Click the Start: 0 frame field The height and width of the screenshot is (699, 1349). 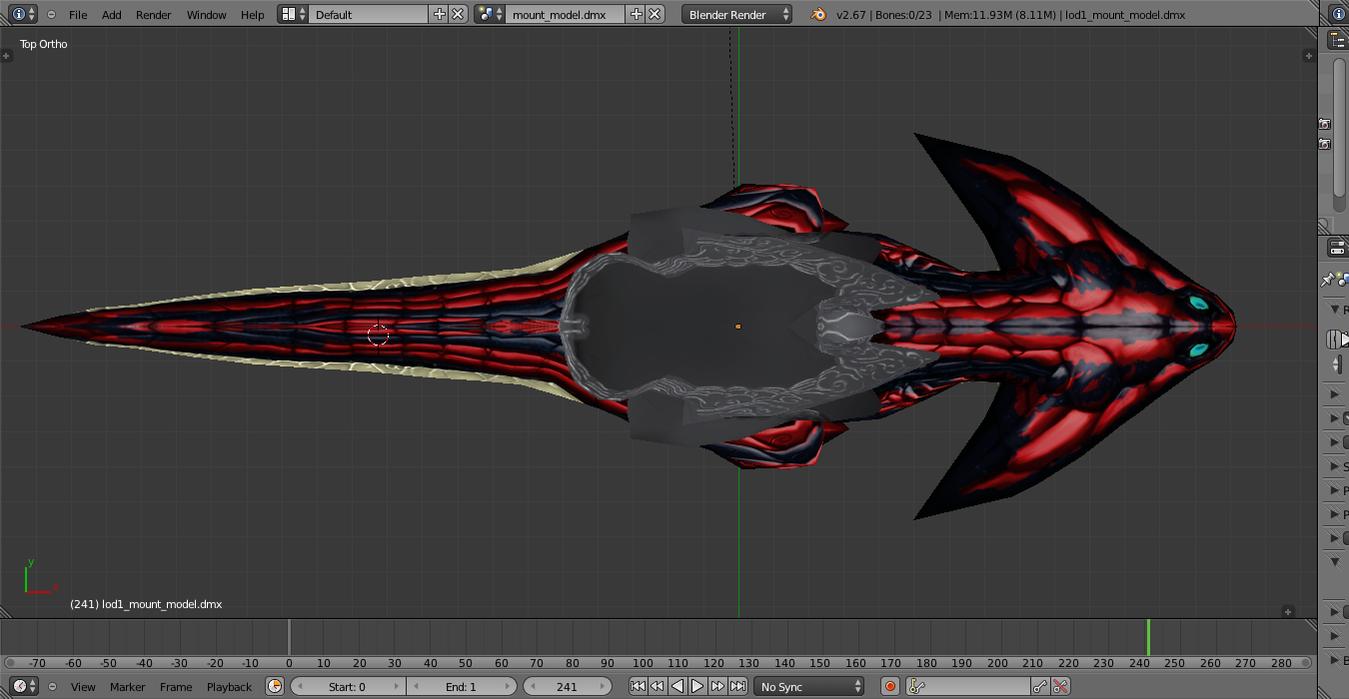tap(347, 686)
